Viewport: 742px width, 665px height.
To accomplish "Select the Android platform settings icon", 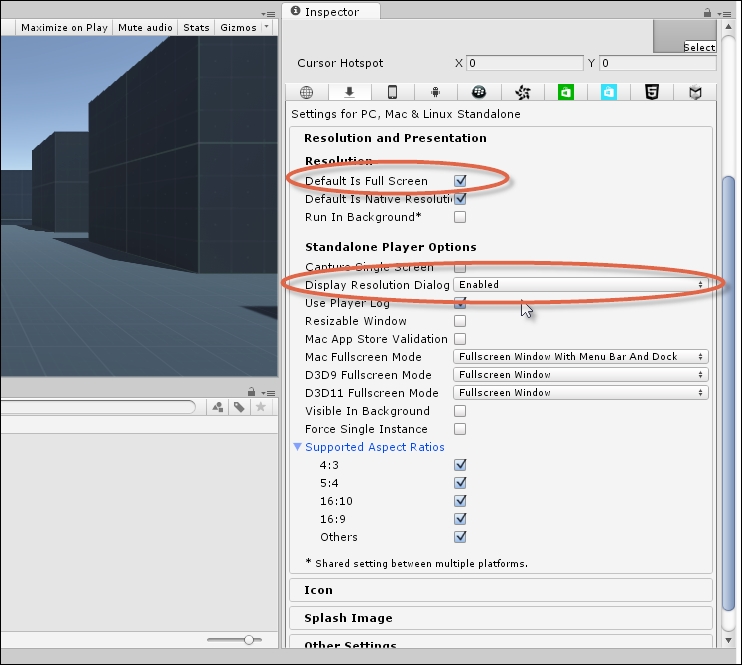I will (x=436, y=92).
